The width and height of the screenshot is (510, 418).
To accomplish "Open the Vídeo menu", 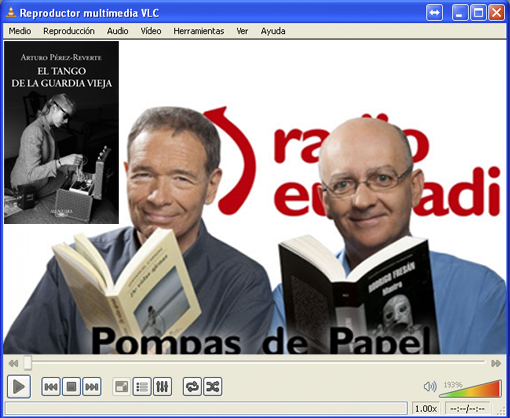I will [x=151, y=31].
